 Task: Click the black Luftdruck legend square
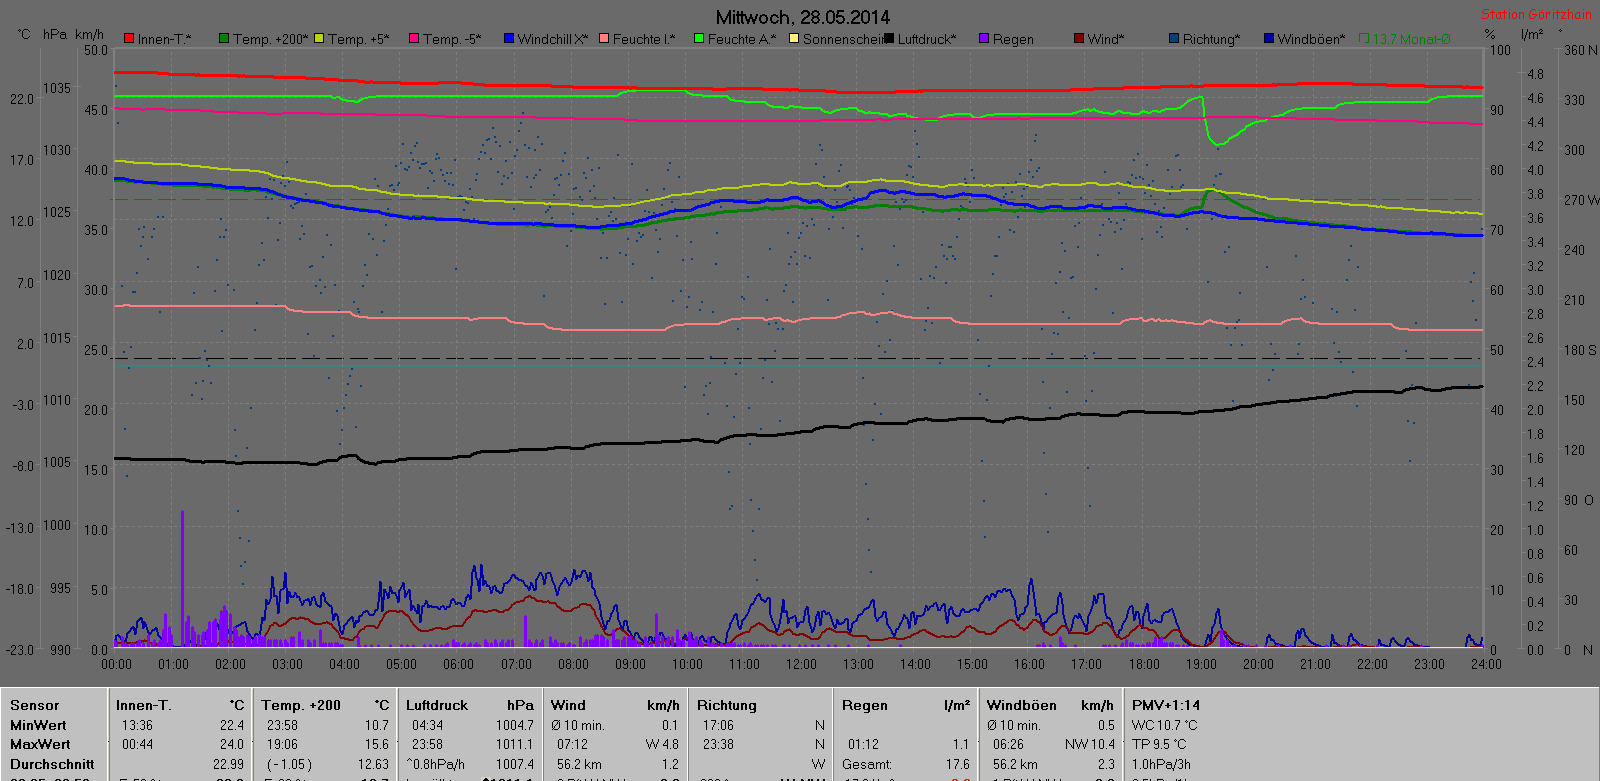coord(889,39)
